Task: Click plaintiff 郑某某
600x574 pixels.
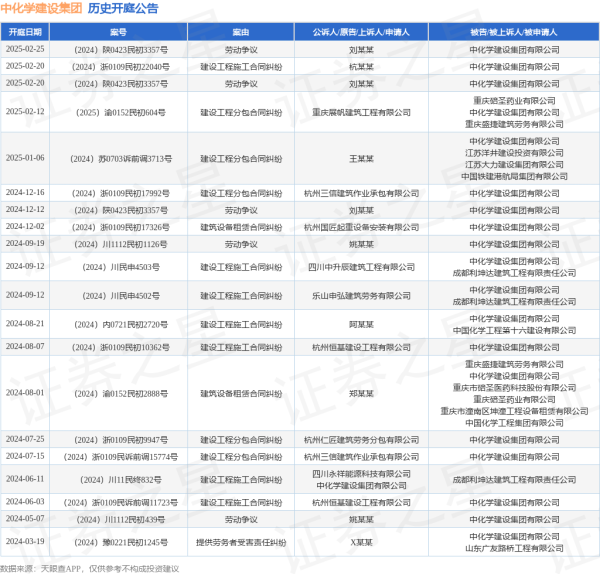Action: [x=361, y=394]
